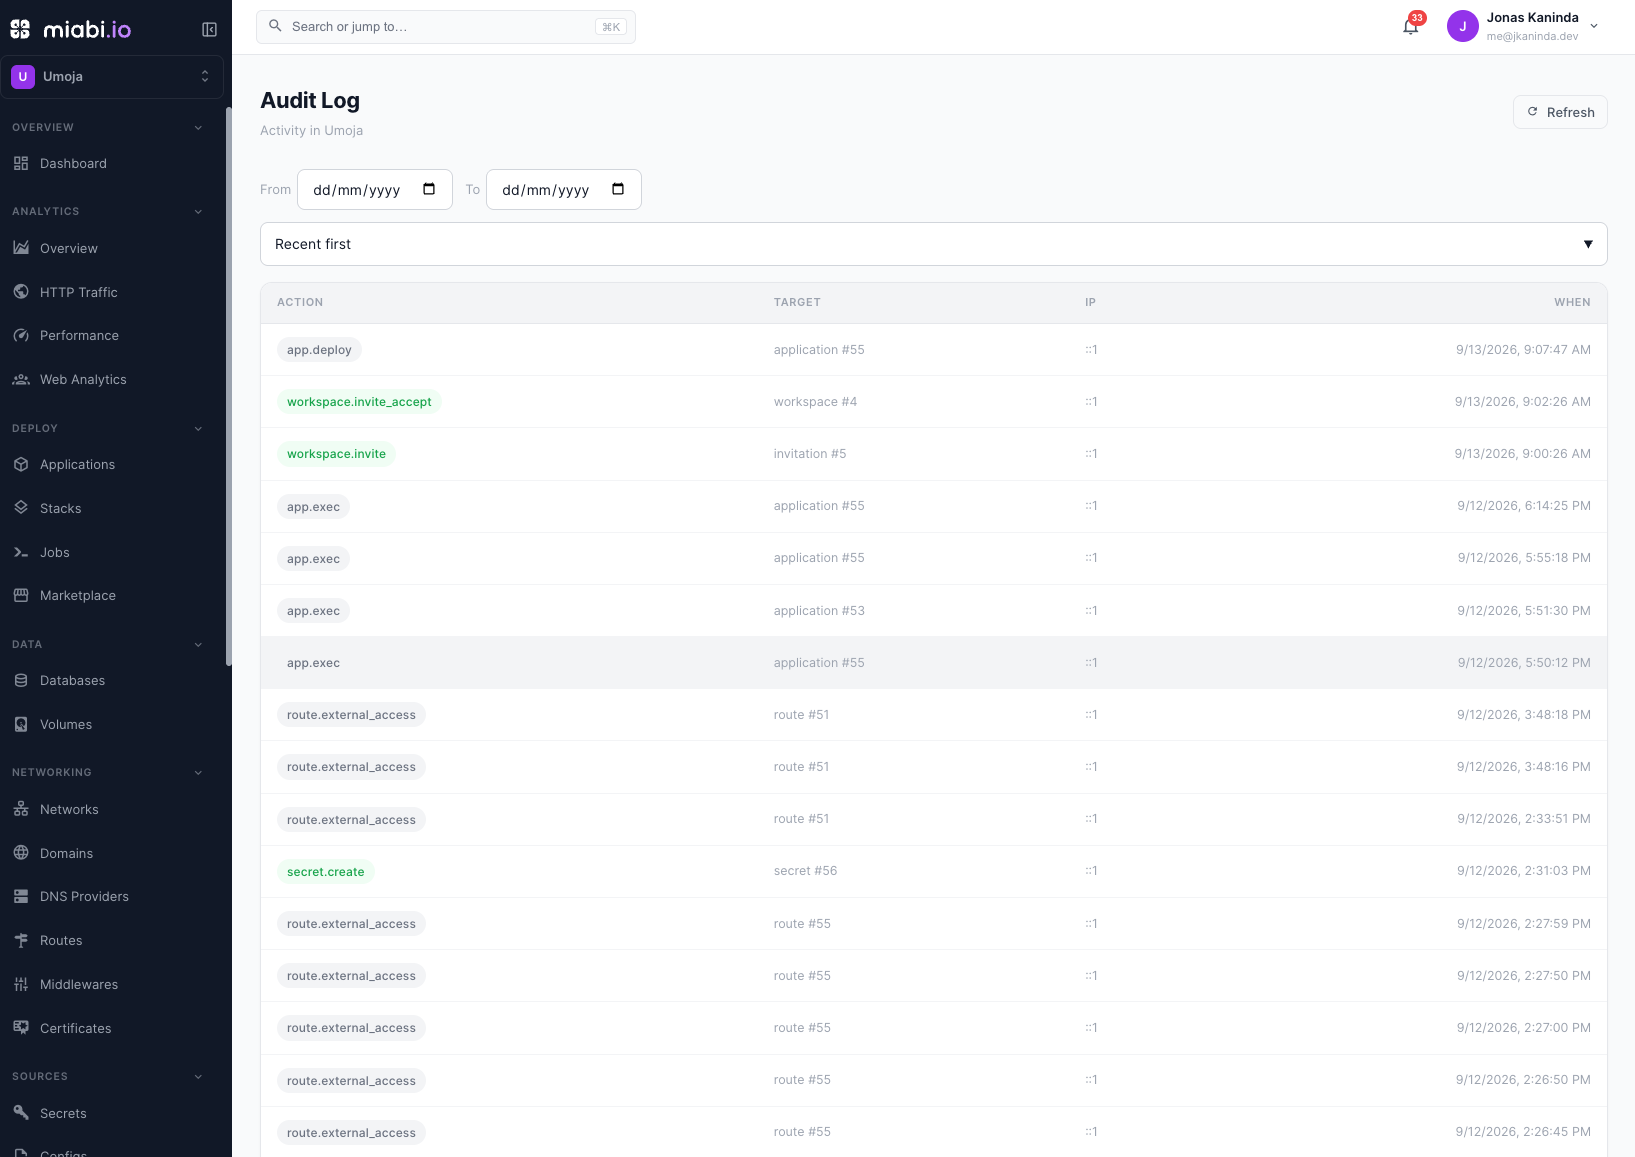1635x1157 pixels.
Task: Open the Jobs terminal icon
Action: tap(21, 552)
